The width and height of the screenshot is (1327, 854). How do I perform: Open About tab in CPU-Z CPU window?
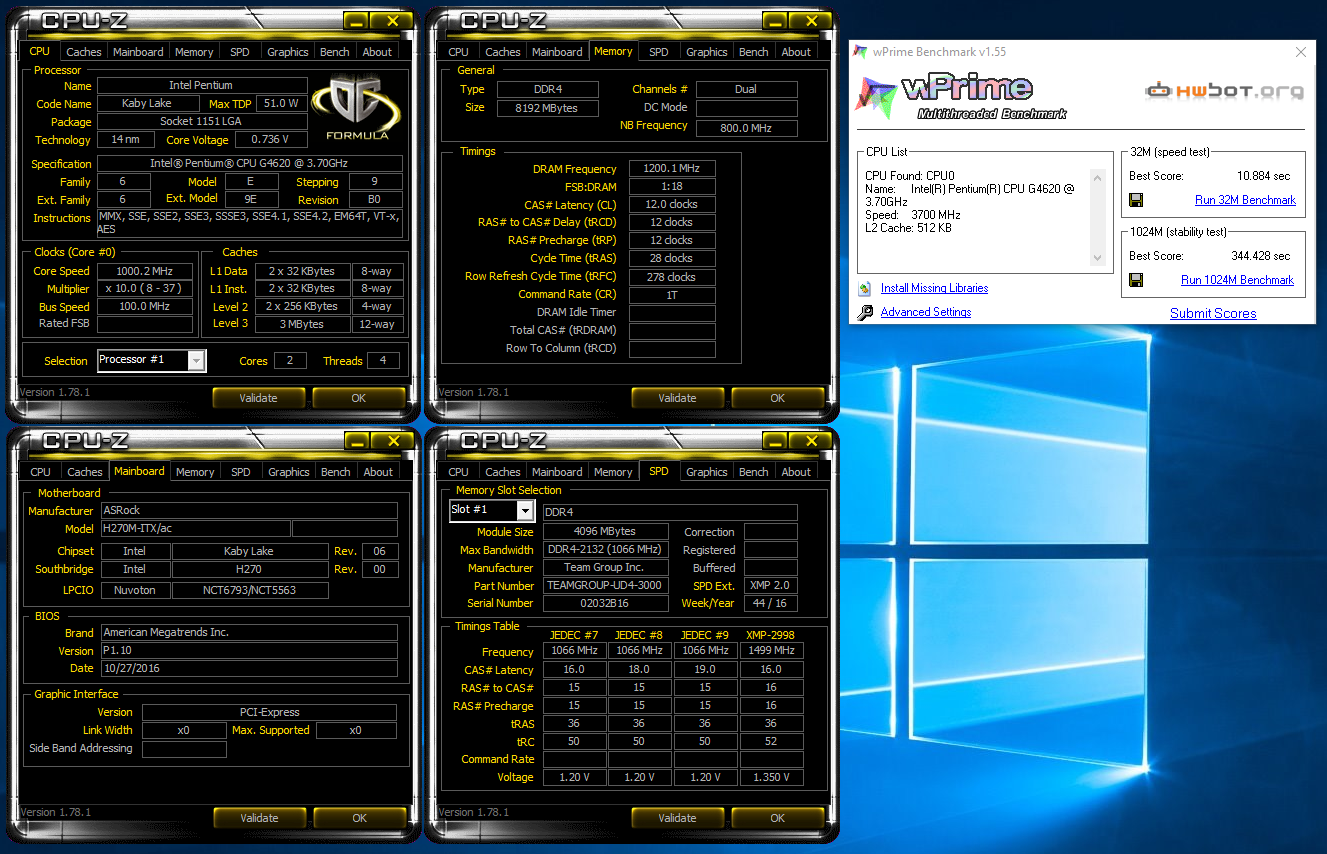[377, 52]
